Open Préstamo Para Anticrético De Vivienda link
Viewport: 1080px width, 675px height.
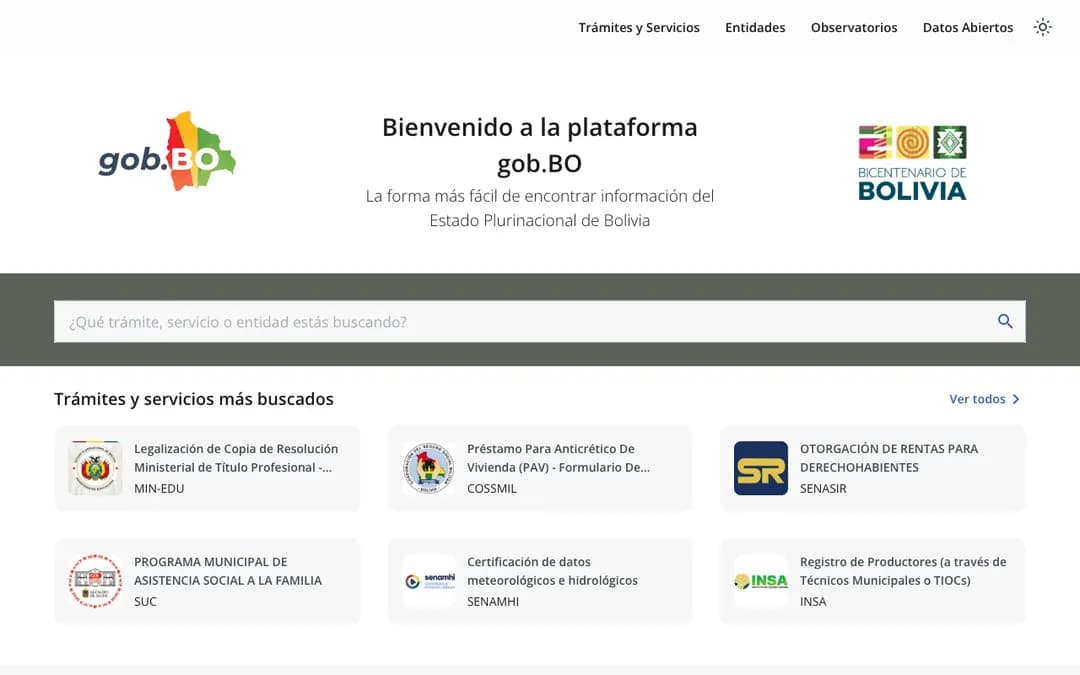tap(559, 458)
